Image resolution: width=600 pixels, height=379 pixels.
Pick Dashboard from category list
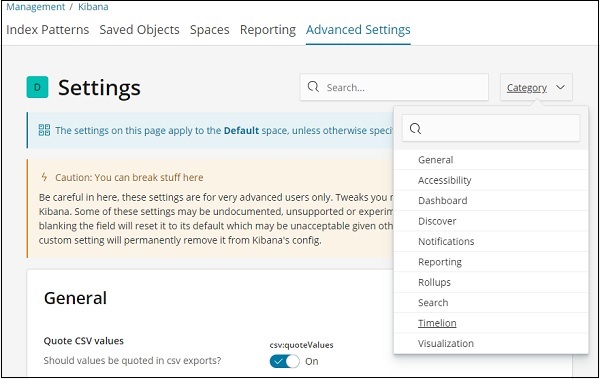(491, 201)
